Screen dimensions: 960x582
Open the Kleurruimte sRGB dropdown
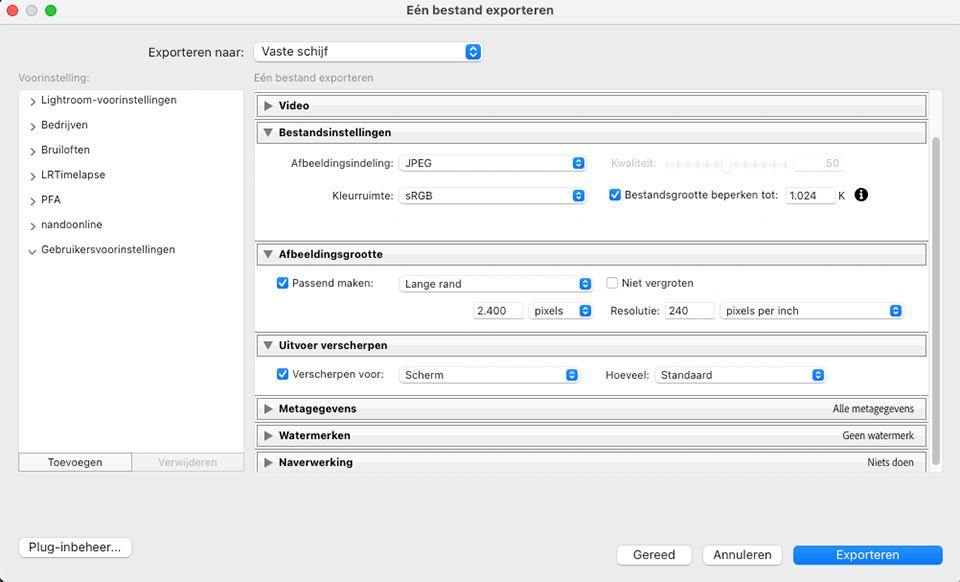click(492, 196)
